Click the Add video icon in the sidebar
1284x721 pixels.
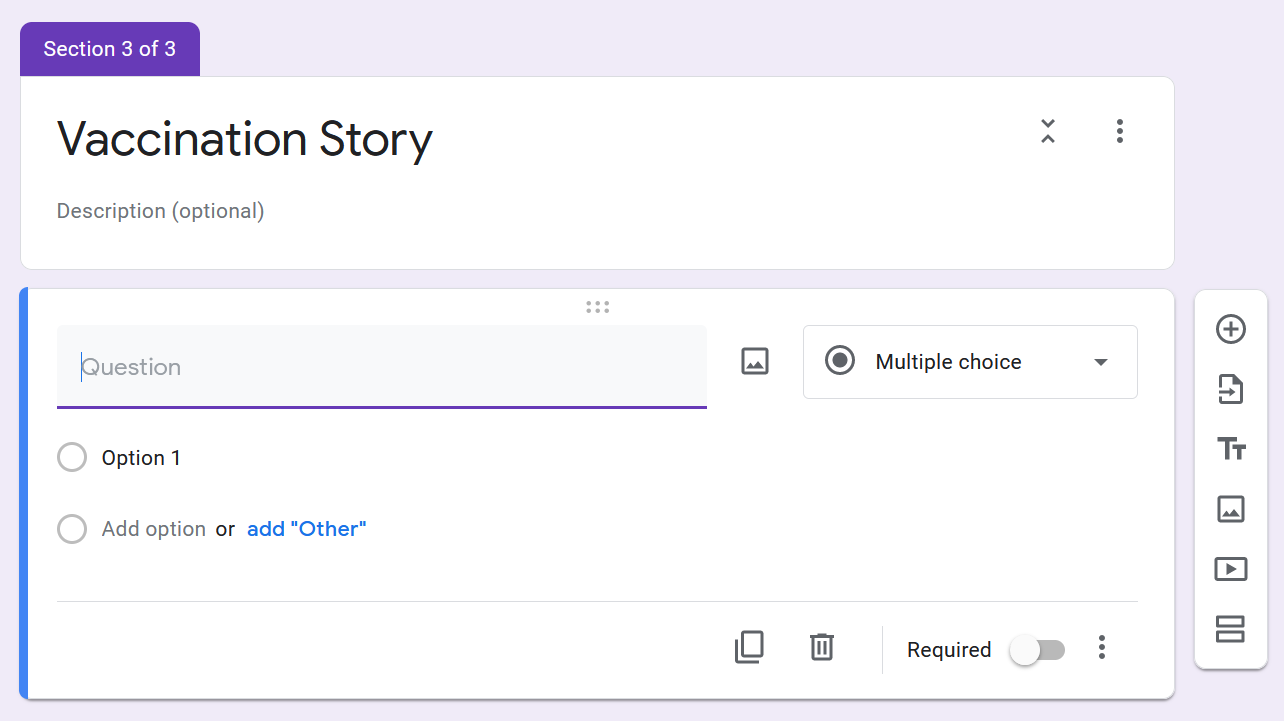click(1230, 569)
